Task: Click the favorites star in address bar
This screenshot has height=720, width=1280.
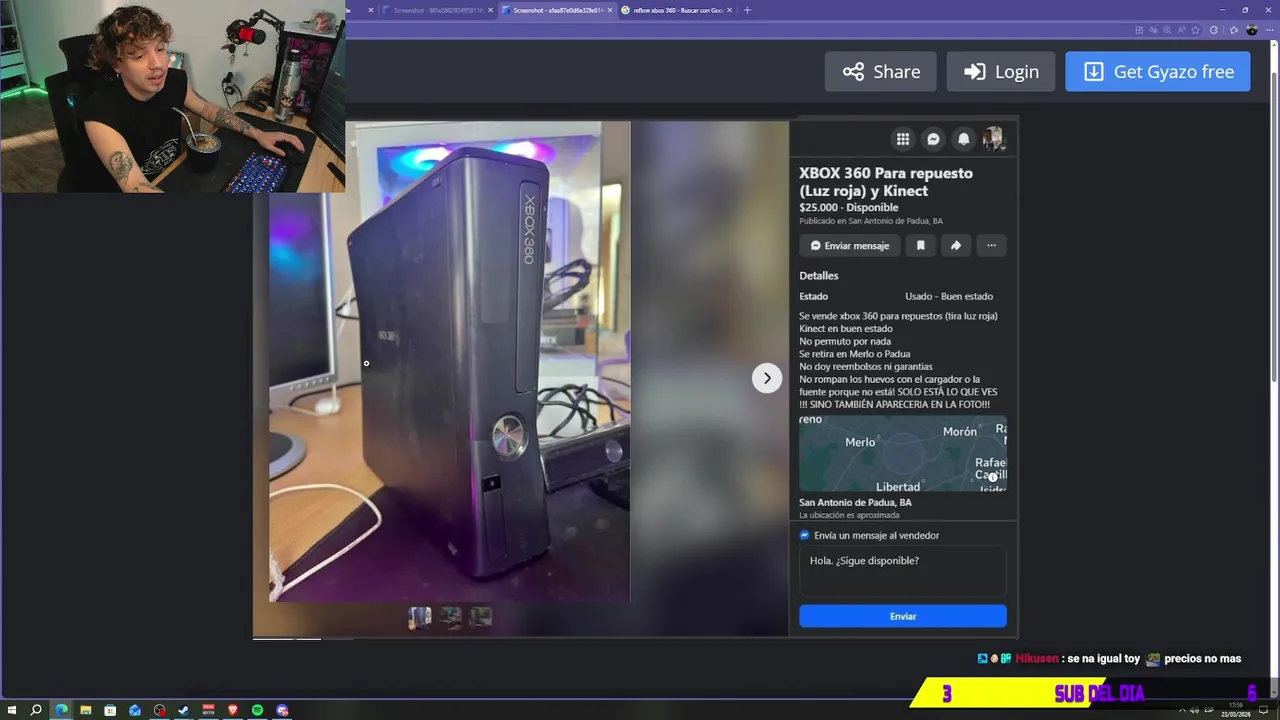Action: 1195,30
